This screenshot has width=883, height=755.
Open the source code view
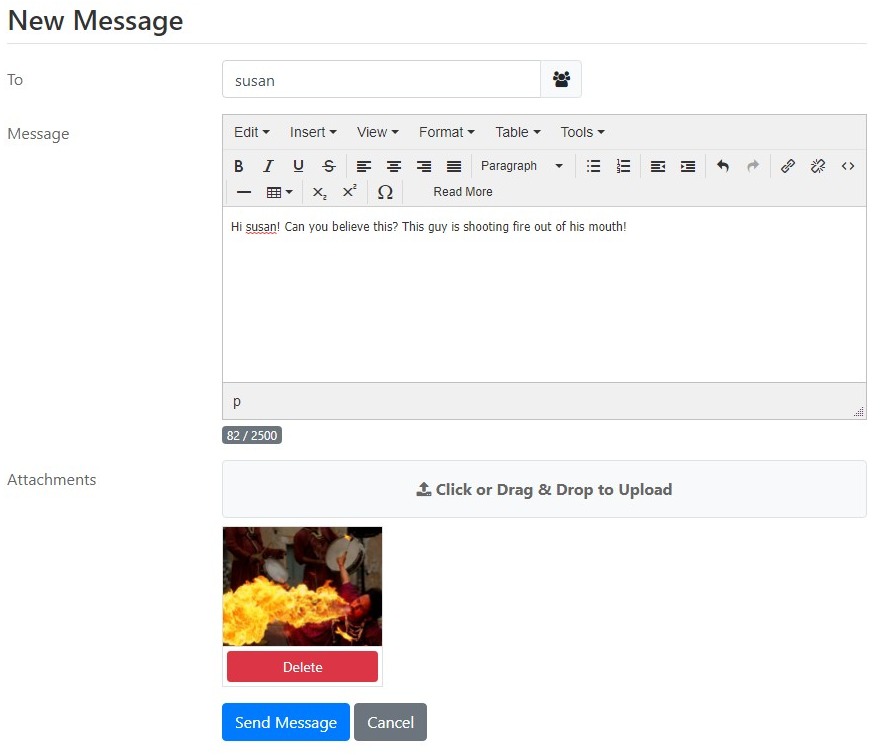tap(848, 167)
